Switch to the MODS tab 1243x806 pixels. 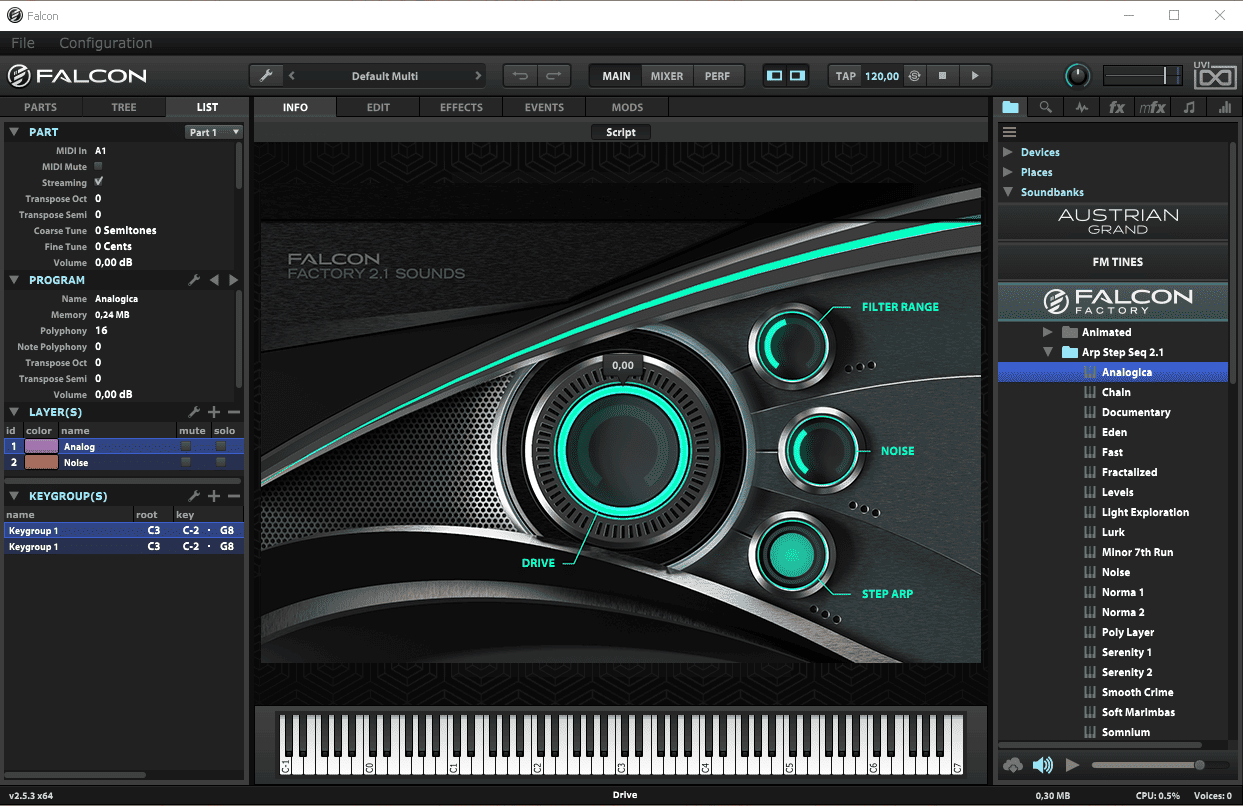[627, 107]
